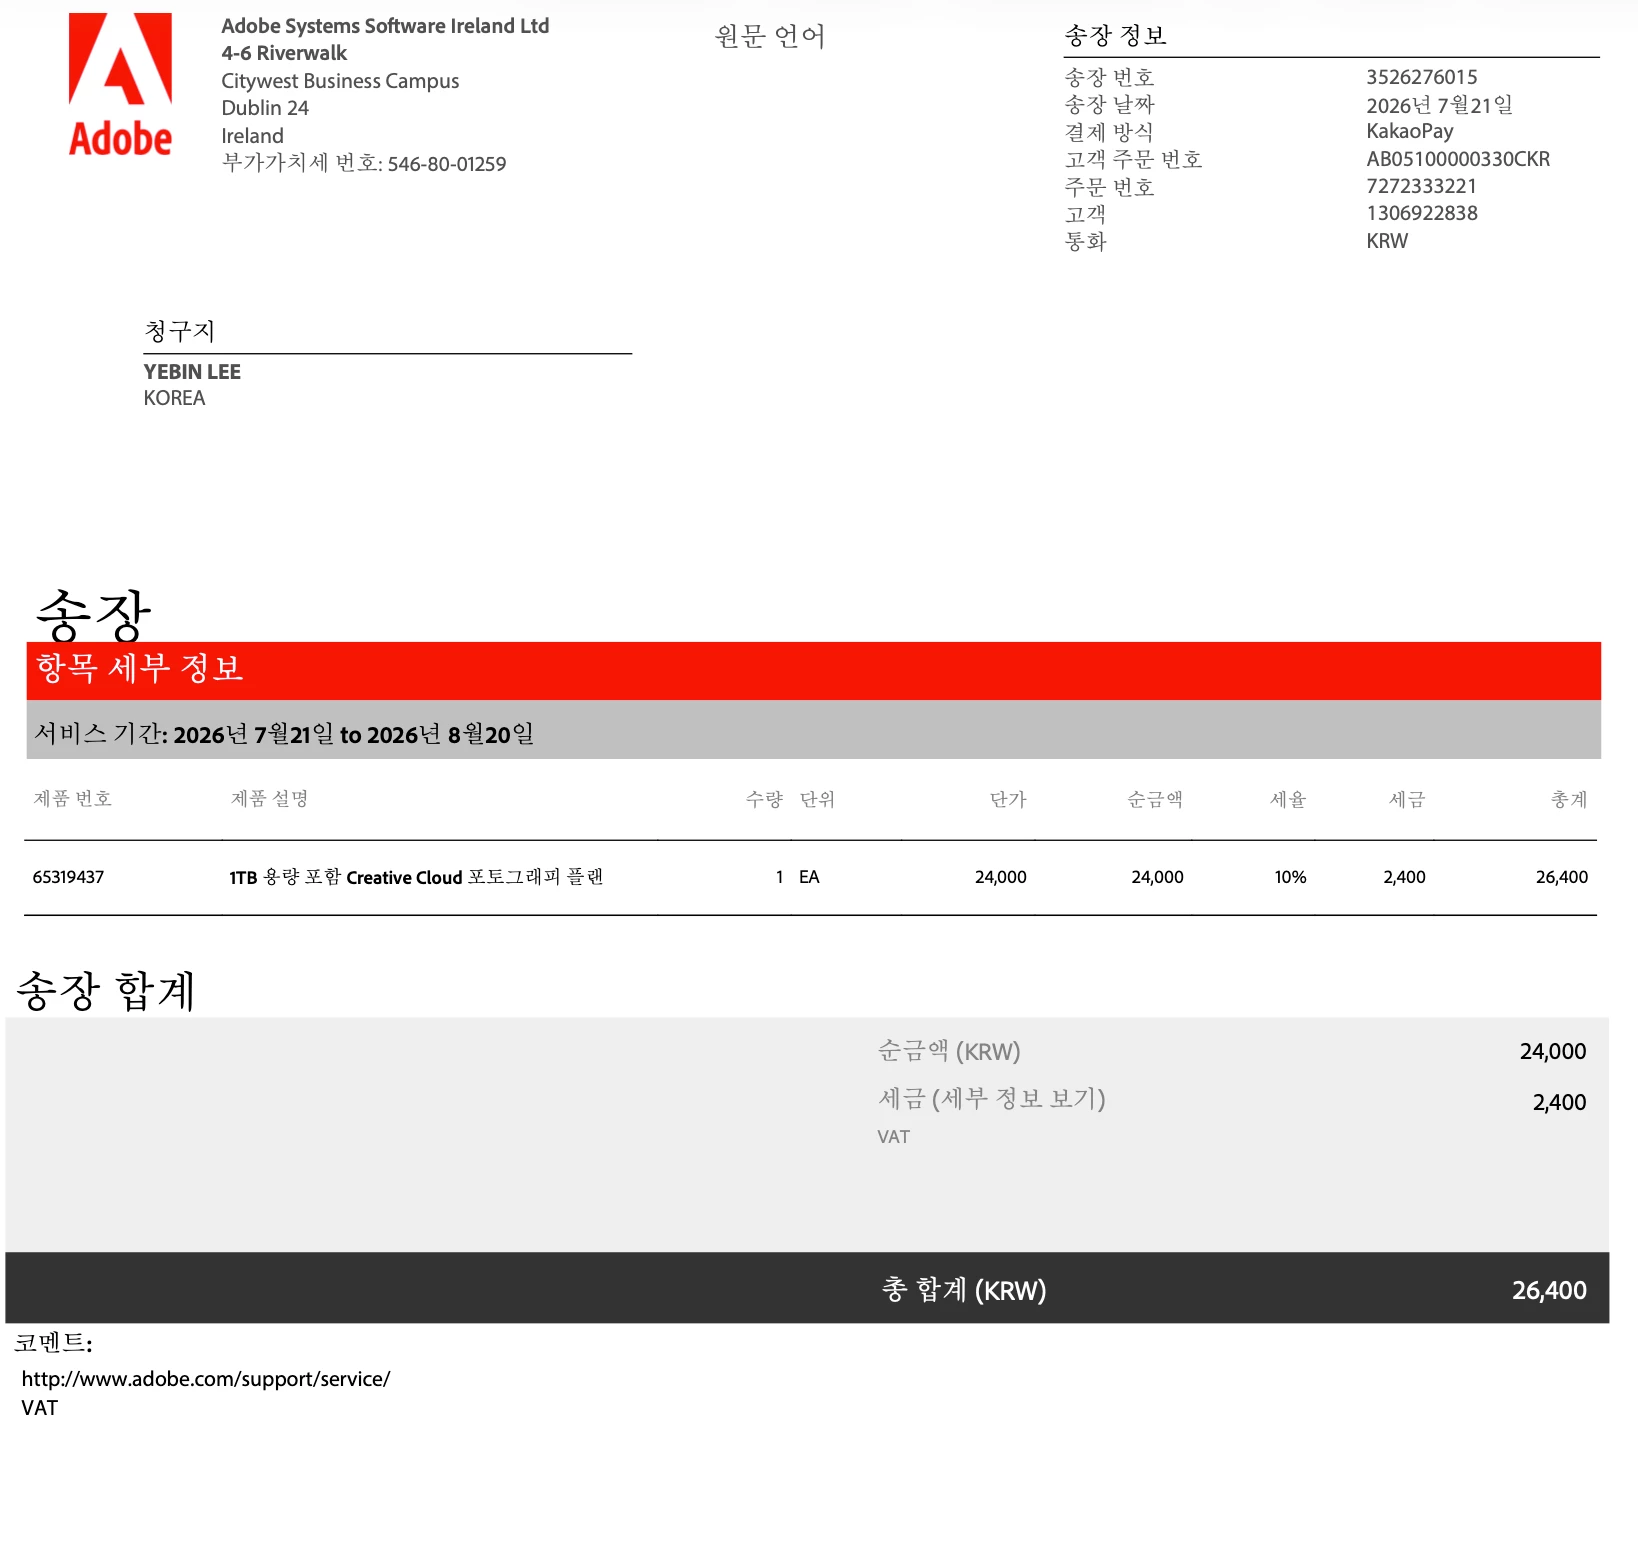
Task: Click the Citywest Business Campus address line
Action: coord(340,81)
